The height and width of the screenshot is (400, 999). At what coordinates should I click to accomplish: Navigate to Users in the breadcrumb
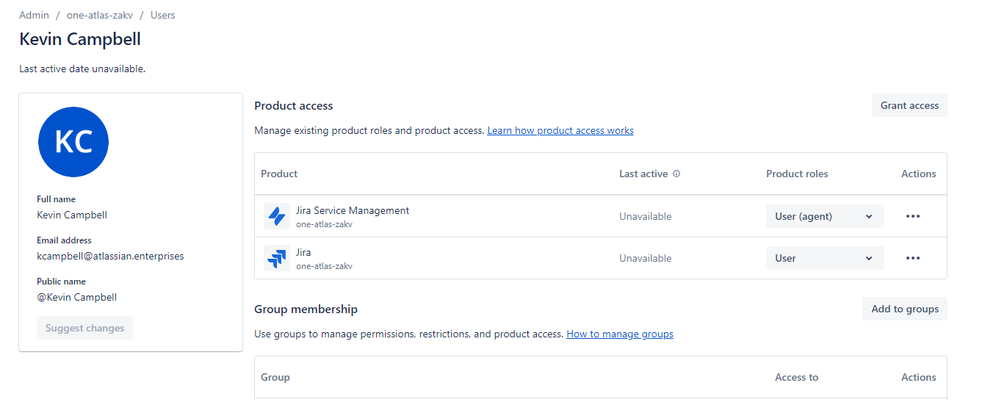(x=163, y=16)
